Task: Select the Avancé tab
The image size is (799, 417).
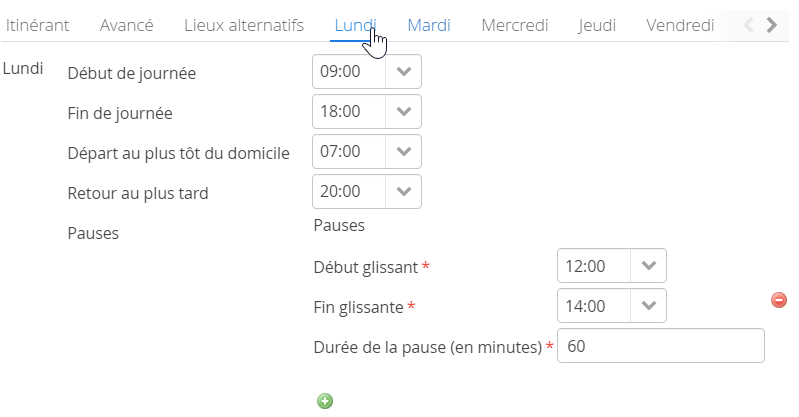Action: tap(126, 25)
